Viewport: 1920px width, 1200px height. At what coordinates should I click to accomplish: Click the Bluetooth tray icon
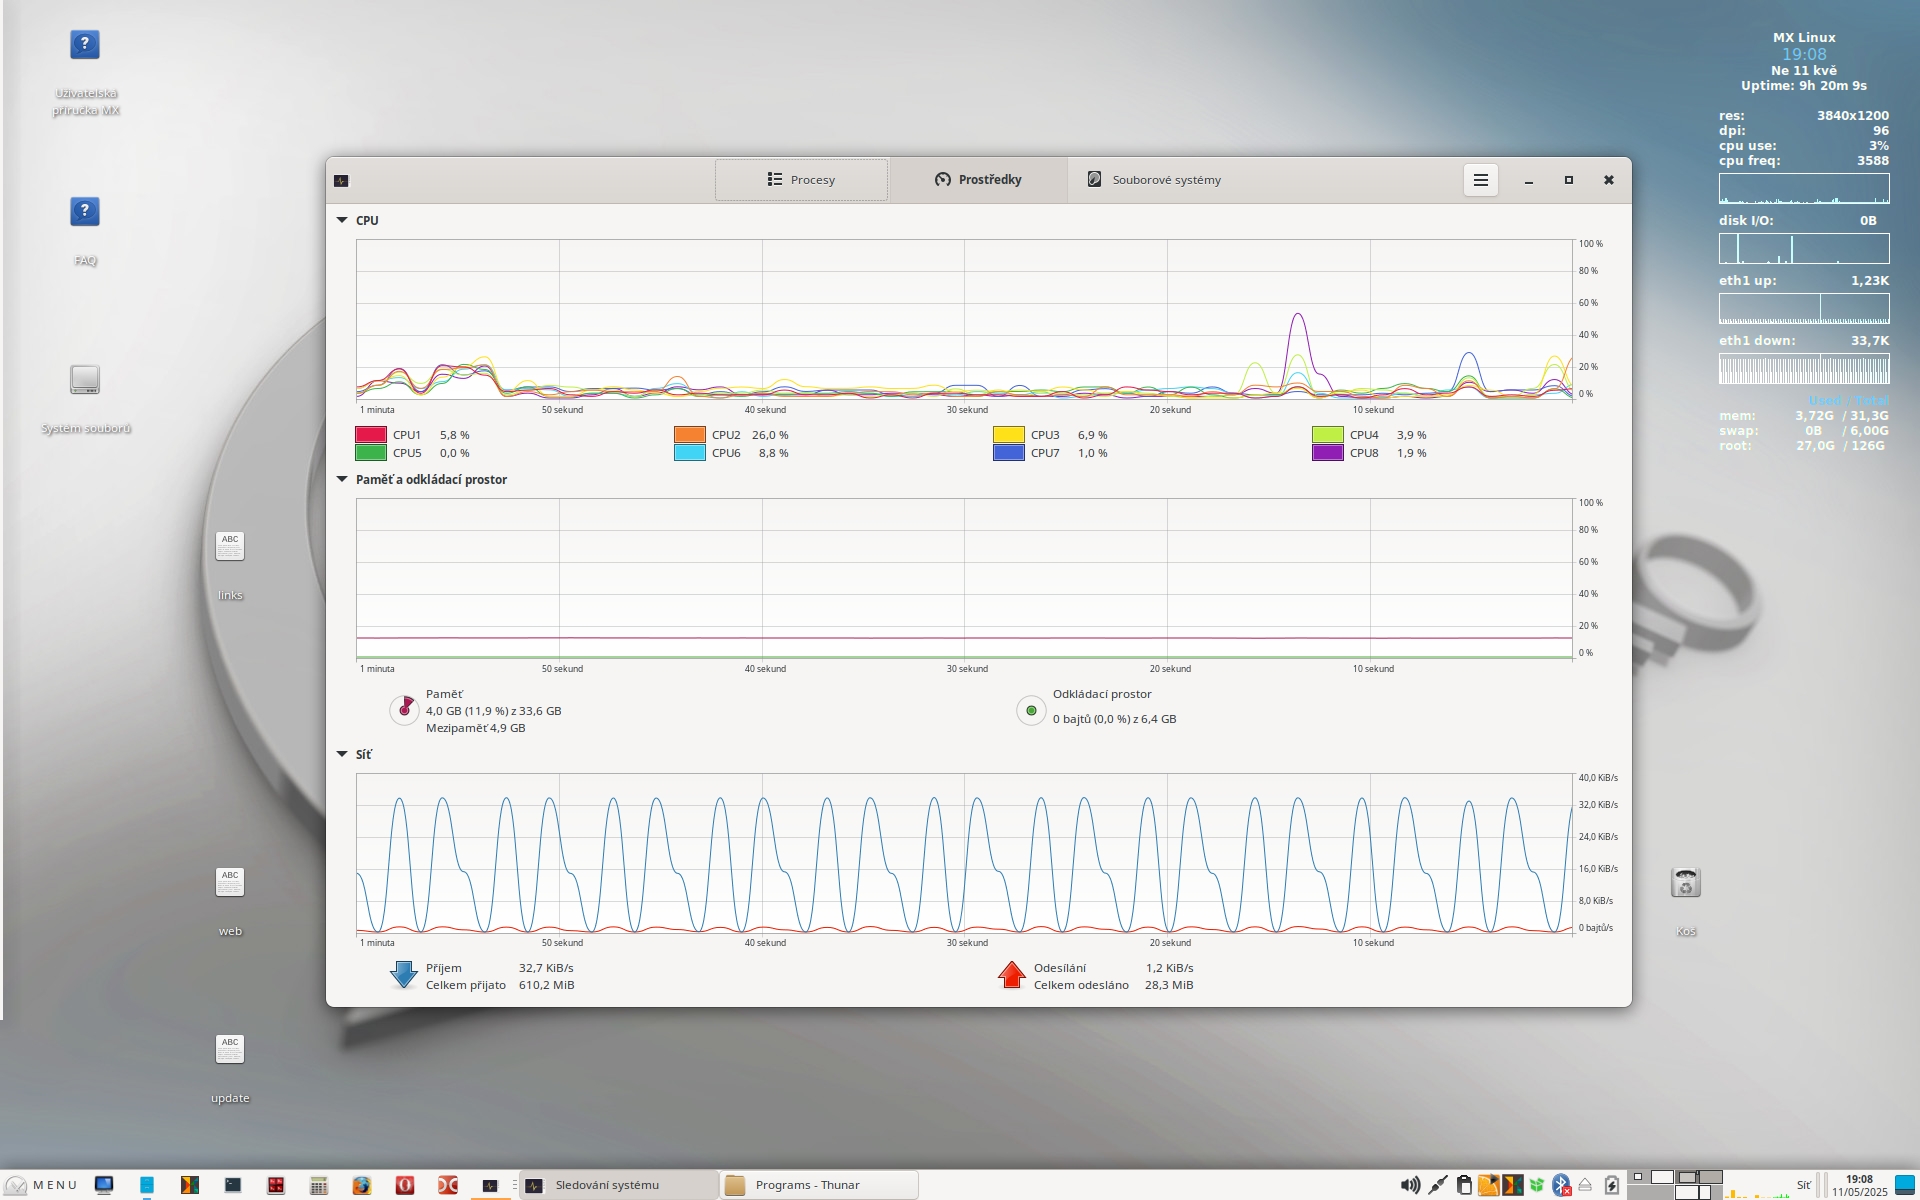tap(1561, 1185)
